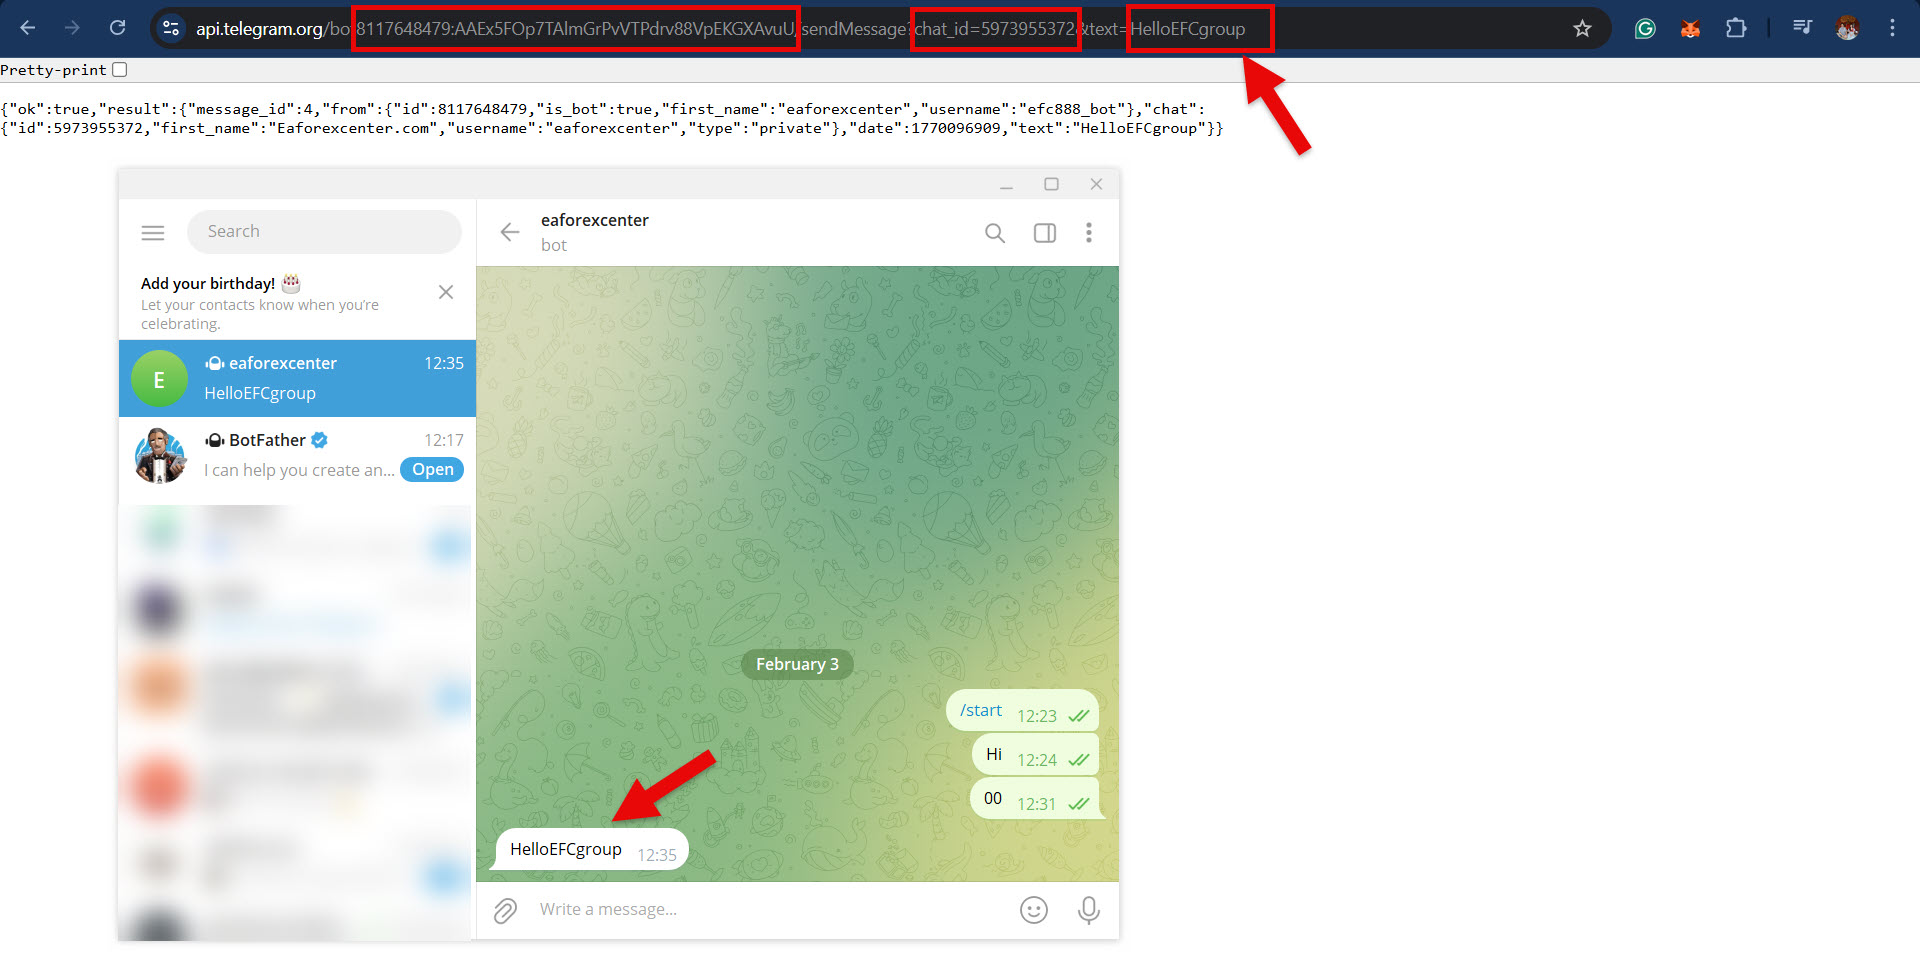This screenshot has height=979, width=1920.
Task: Click the Write a message field
Action: [x=760, y=910]
